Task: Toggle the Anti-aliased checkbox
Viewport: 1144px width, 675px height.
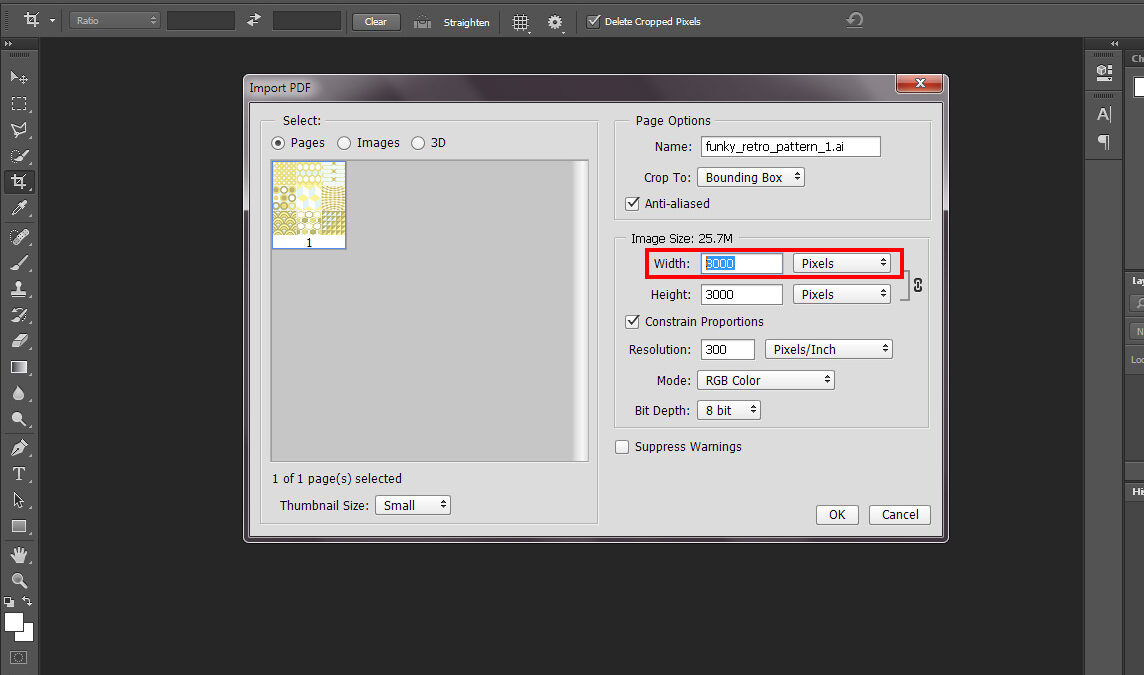Action: [x=632, y=203]
